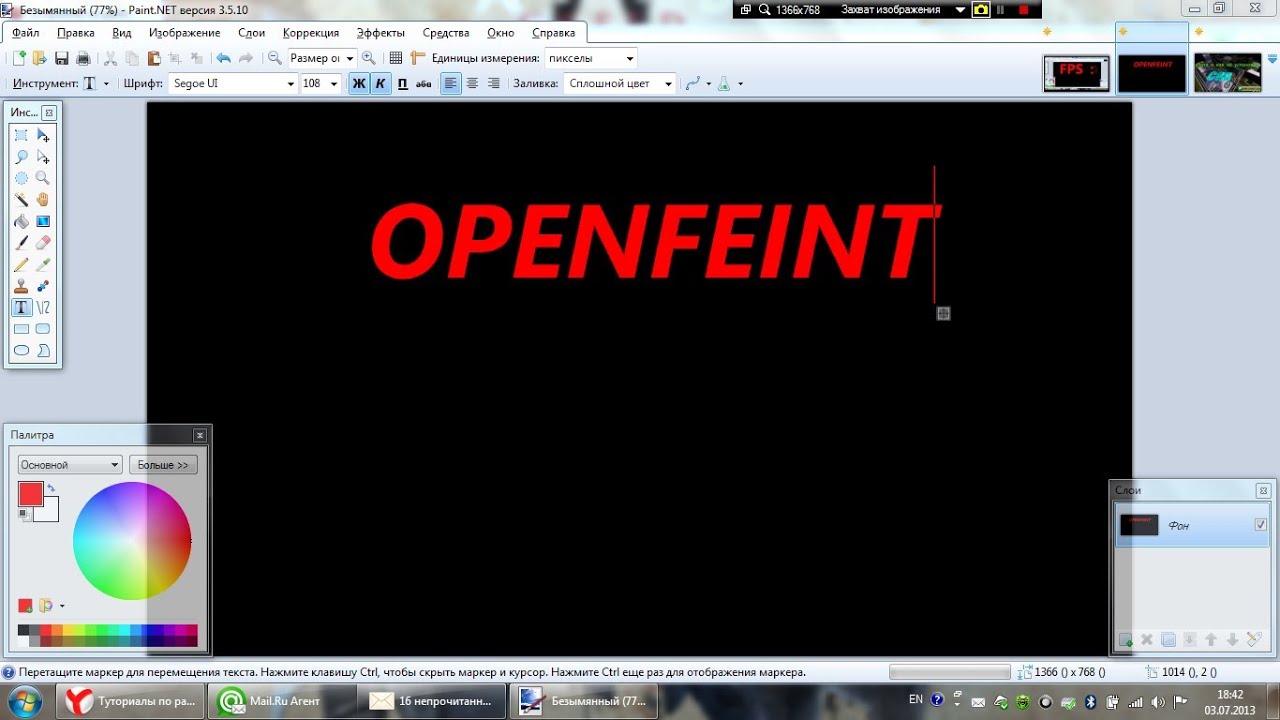The image size is (1280, 720).
Task: Select the Paint Bucket tool
Action: click(21, 221)
